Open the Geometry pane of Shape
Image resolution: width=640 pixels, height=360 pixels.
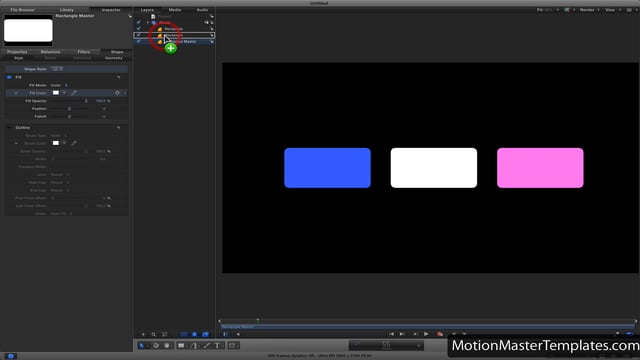(x=113, y=58)
